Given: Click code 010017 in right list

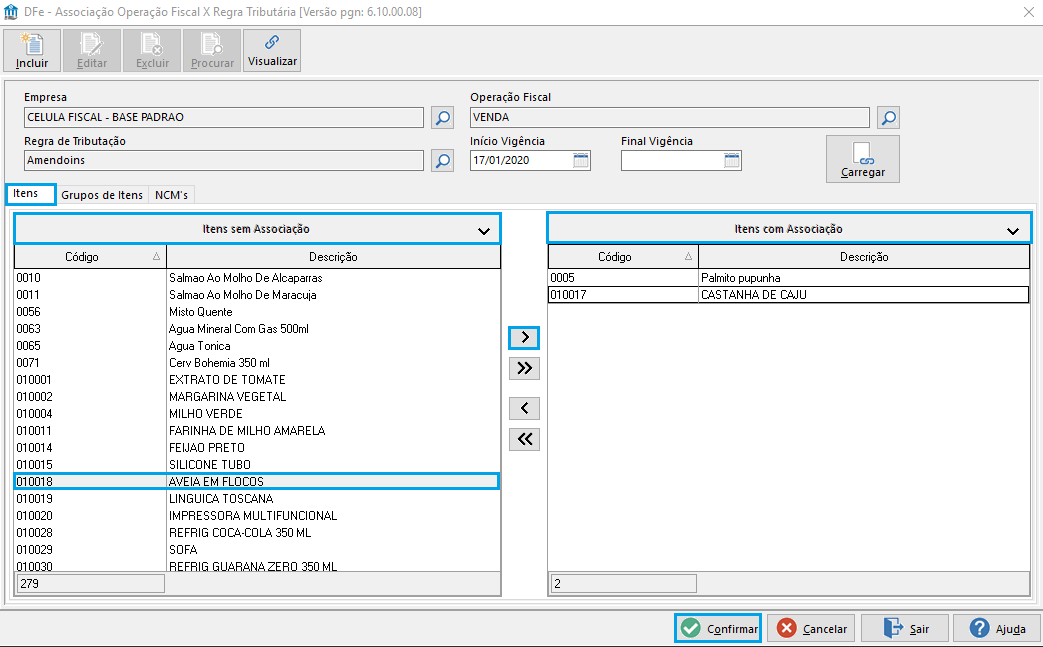Looking at the screenshot, I should pos(568,295).
